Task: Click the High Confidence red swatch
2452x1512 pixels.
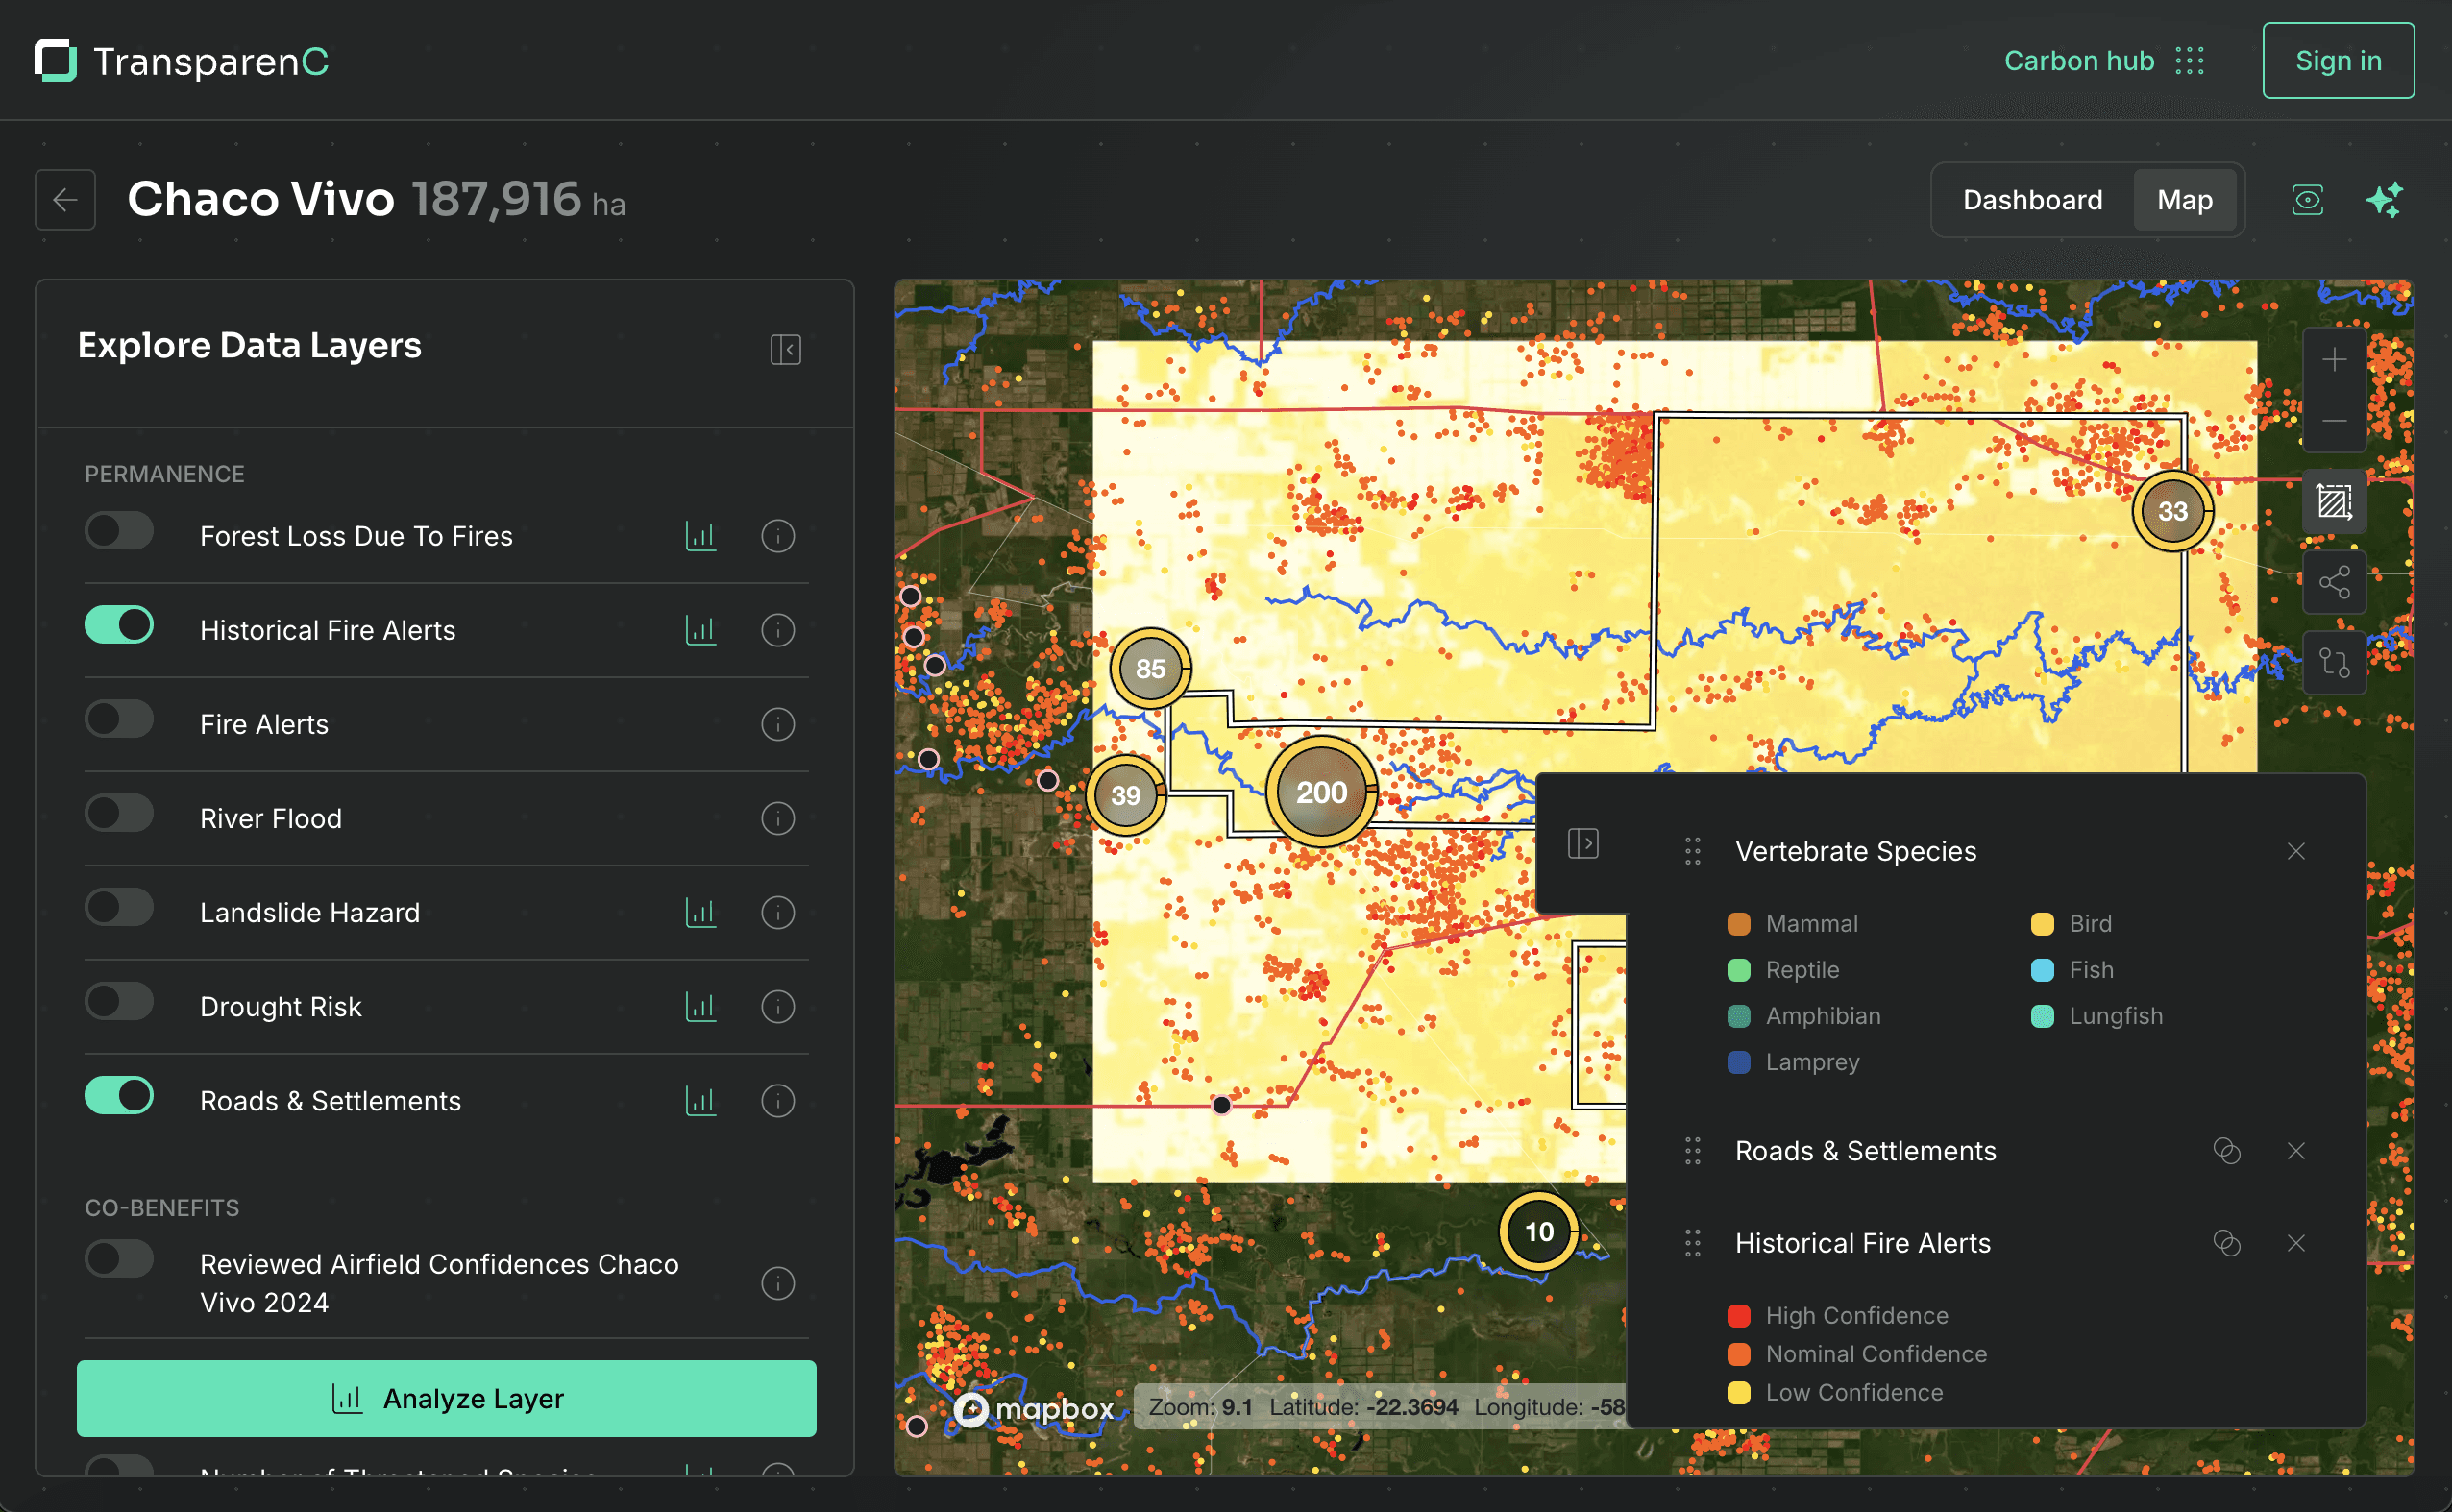Action: point(1739,1316)
